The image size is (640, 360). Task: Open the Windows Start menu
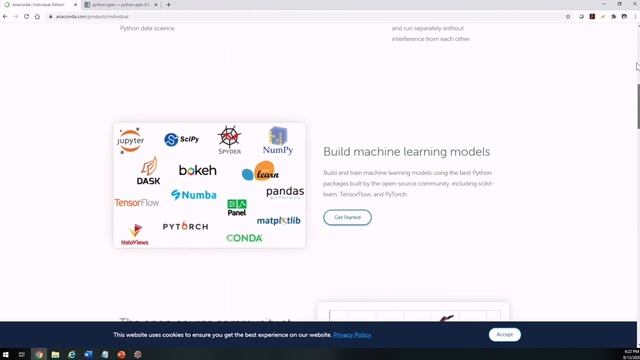click(x=6, y=354)
